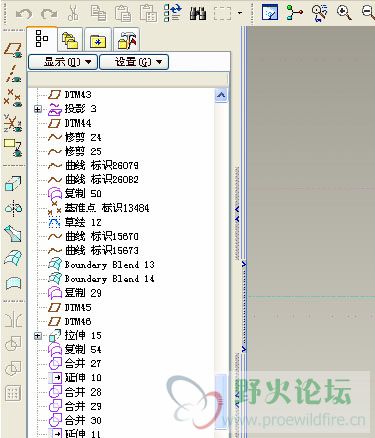Select the Boundary Blend tool icon

pos(13,258)
